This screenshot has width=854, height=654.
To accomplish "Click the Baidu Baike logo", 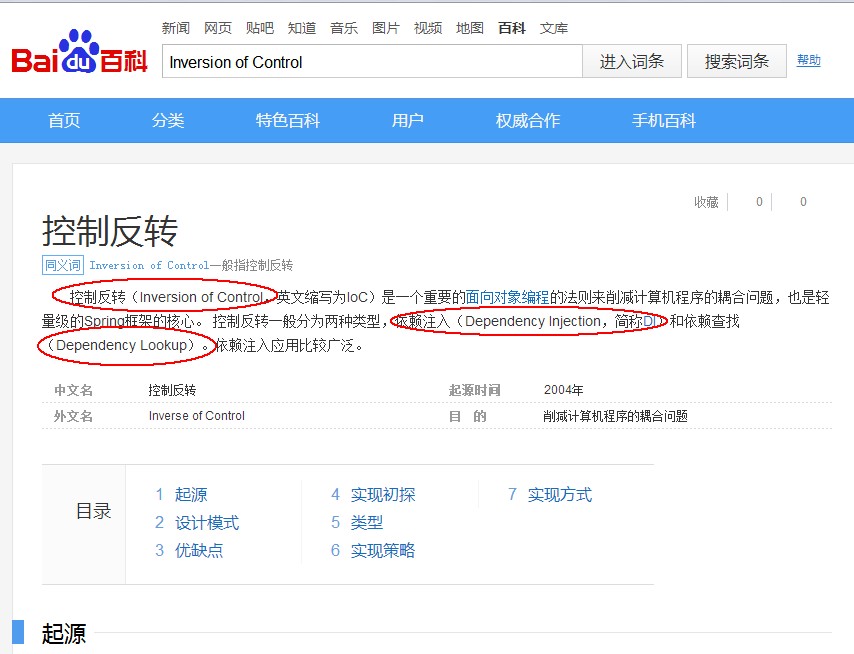I will point(80,52).
